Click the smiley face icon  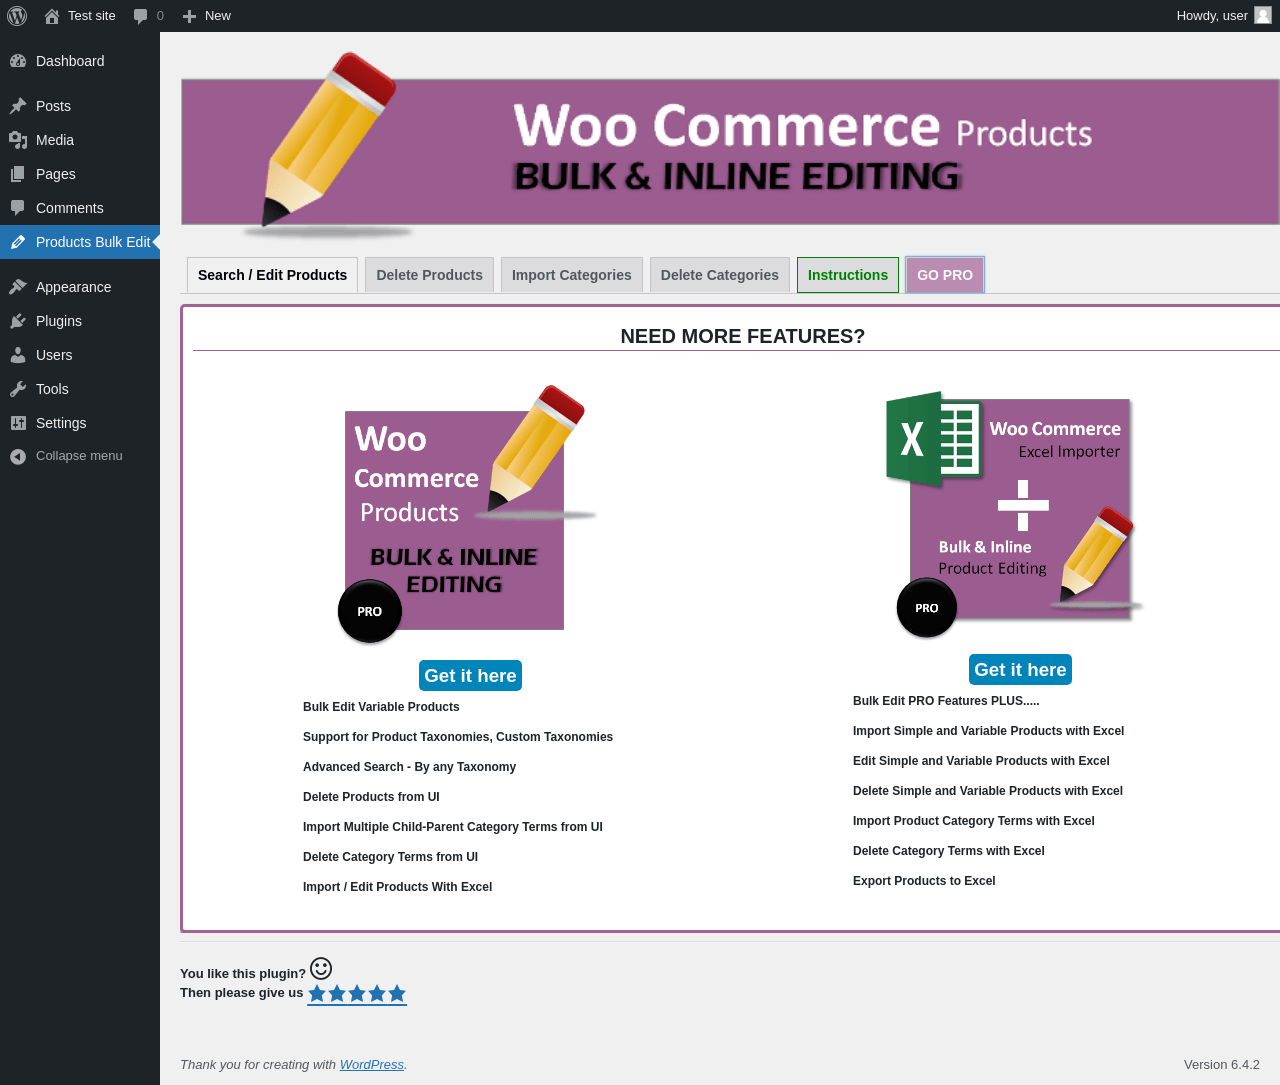coord(321,968)
